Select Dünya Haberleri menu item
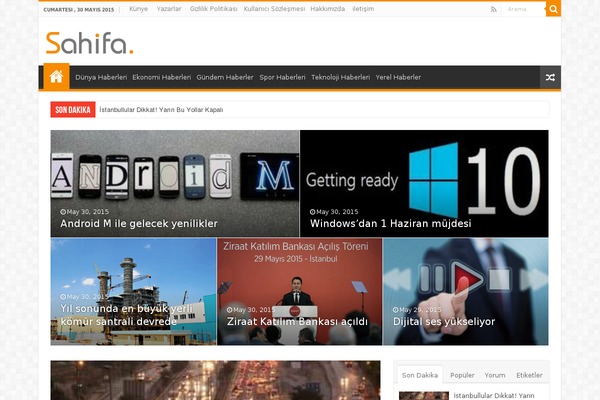The height and width of the screenshot is (400, 600). tap(101, 77)
